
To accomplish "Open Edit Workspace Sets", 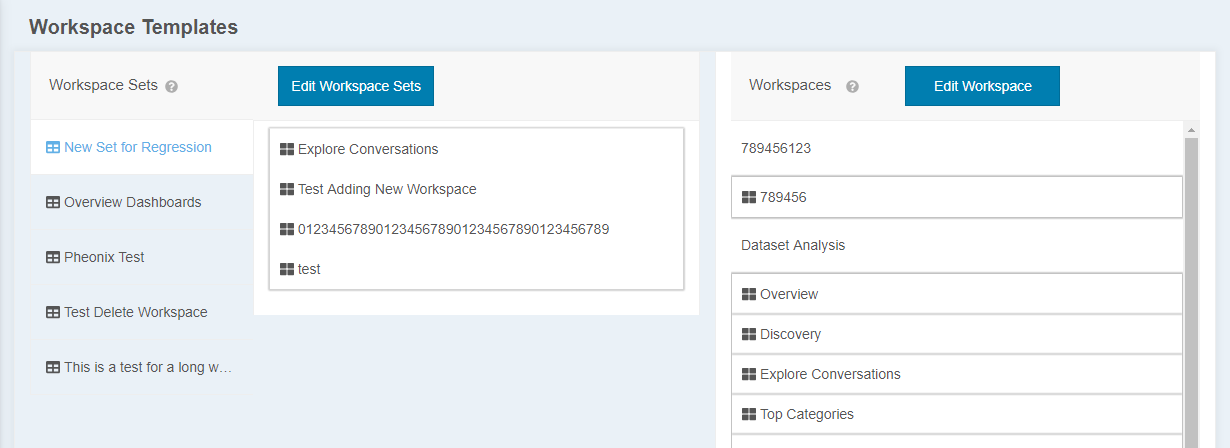I will (356, 86).
